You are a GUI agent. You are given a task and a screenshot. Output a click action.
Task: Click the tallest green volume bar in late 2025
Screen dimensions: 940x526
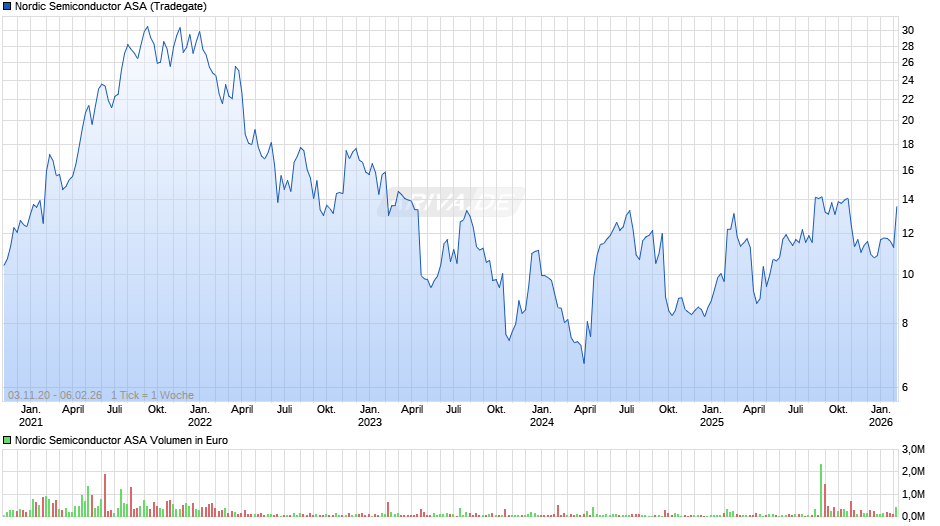tap(821, 491)
